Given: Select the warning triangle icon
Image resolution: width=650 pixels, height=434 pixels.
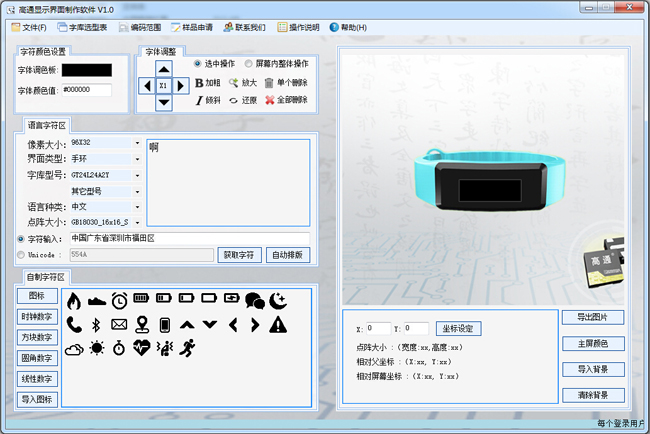Looking at the screenshot, I should click(277, 325).
